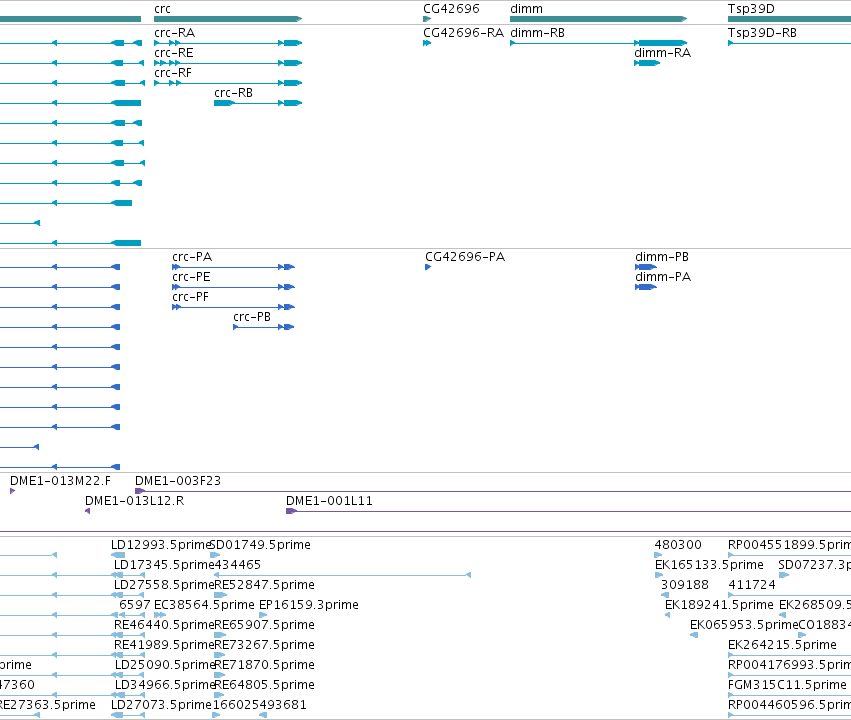Select the 411724 cDNA label
Viewport: 851px width, 720px height.
[x=752, y=585]
